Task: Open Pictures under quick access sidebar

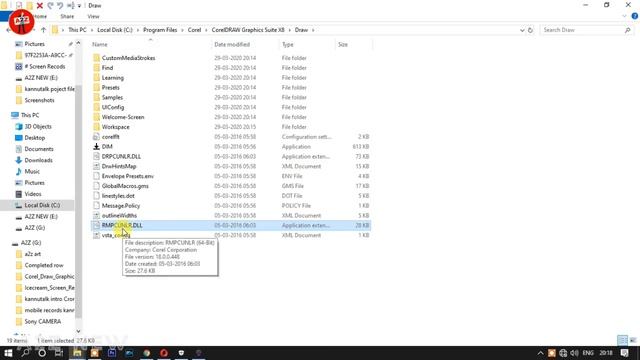Action: (34, 44)
